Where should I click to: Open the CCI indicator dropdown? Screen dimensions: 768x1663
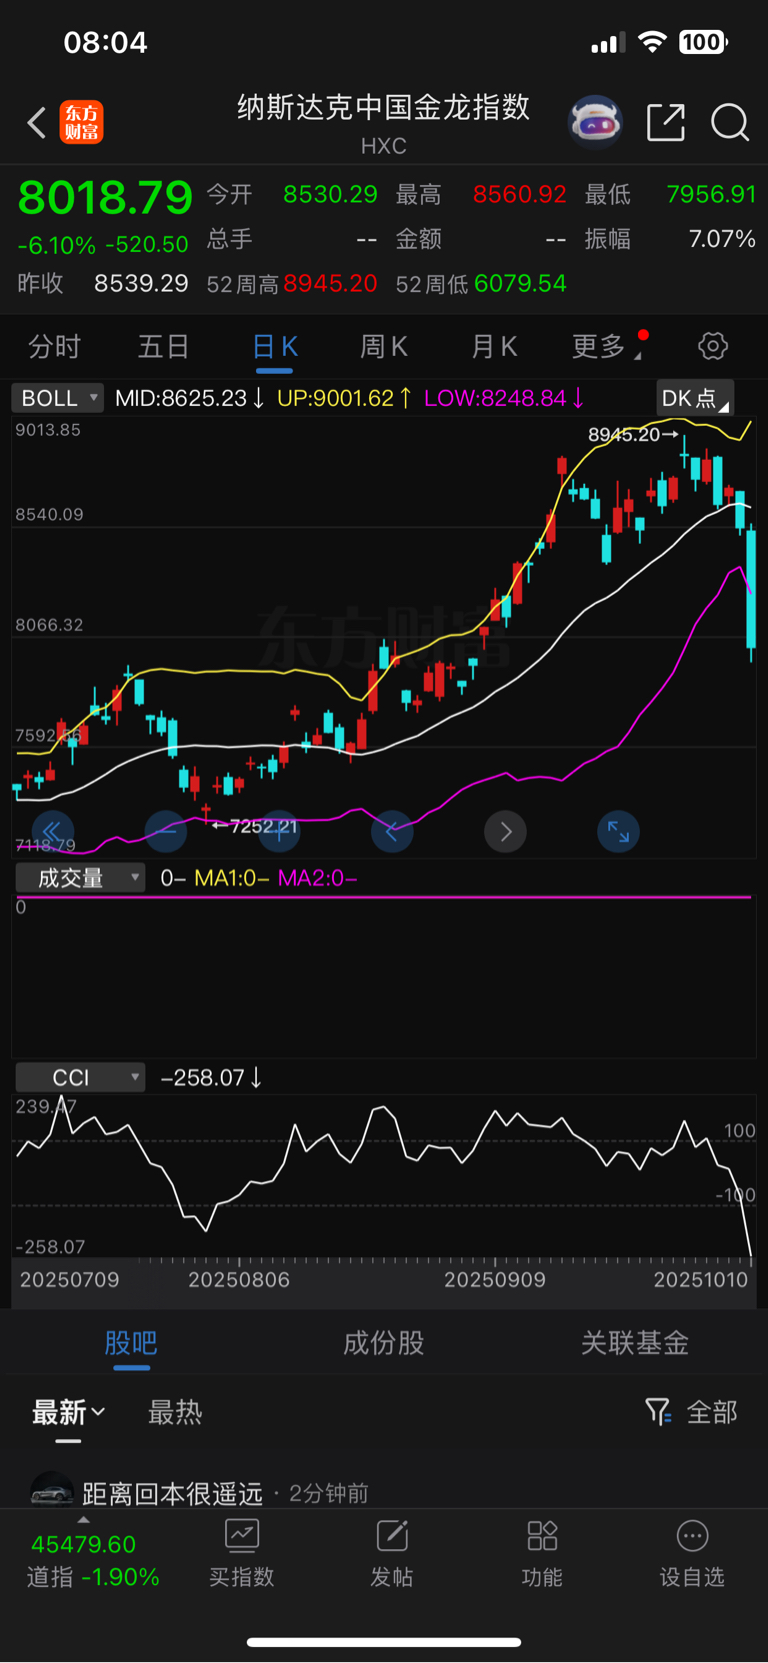[80, 1077]
